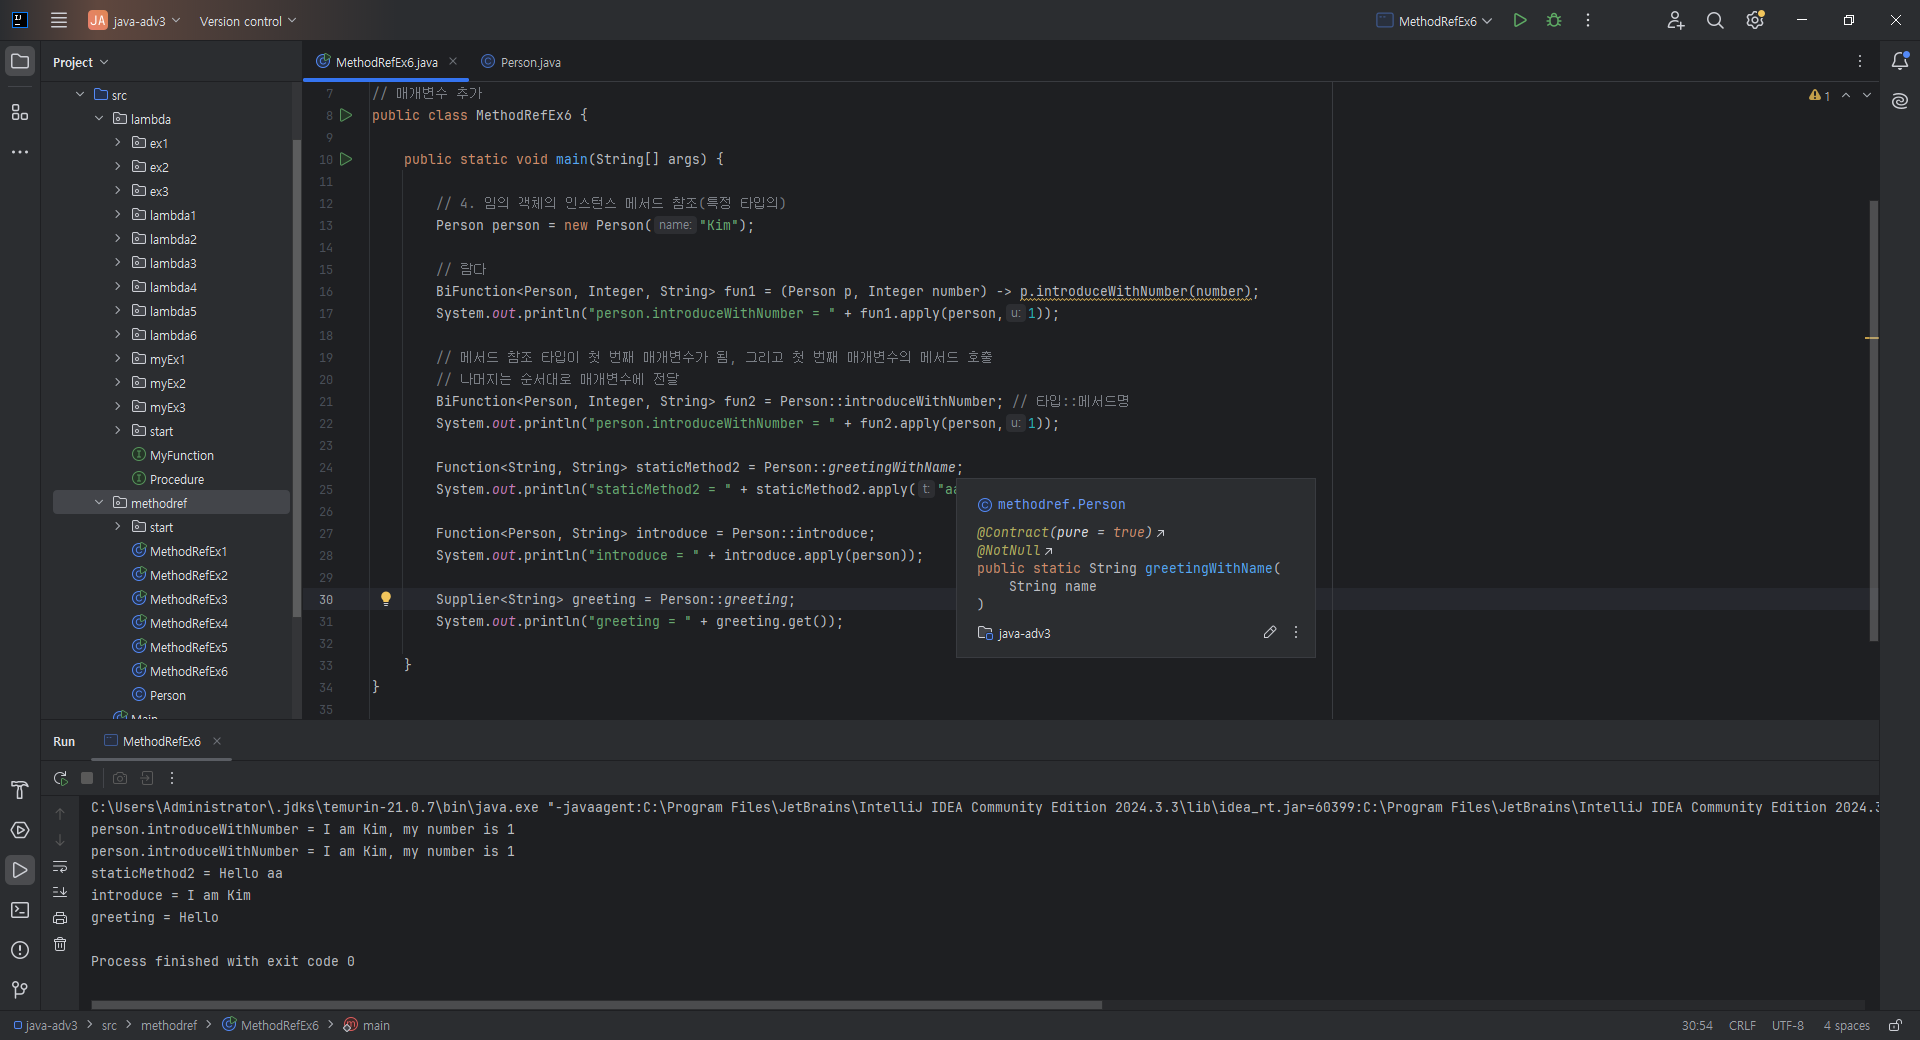Expand the ex1 package

coord(118,143)
